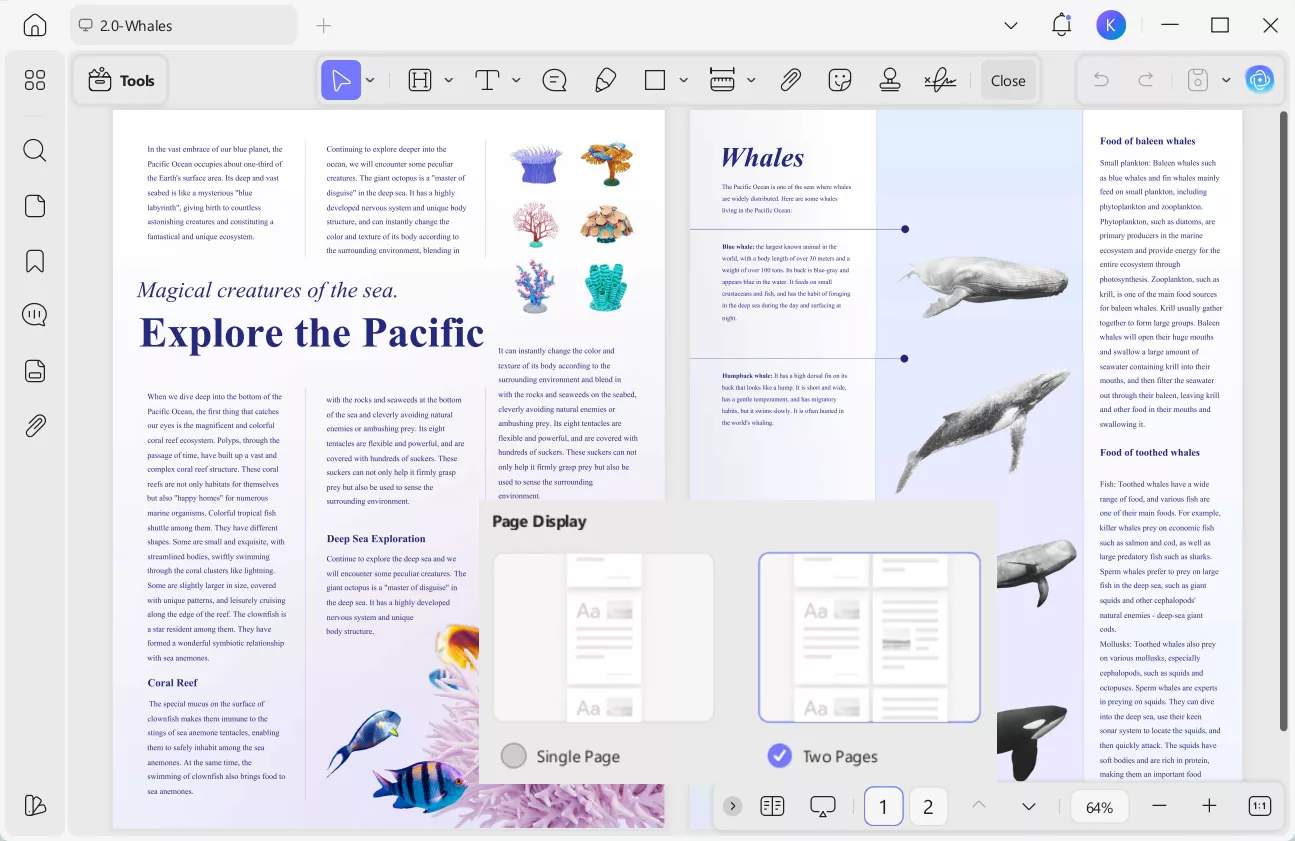Expand the text tool dropdown arrow
Image resolution: width=1295 pixels, height=841 pixels.
point(516,81)
